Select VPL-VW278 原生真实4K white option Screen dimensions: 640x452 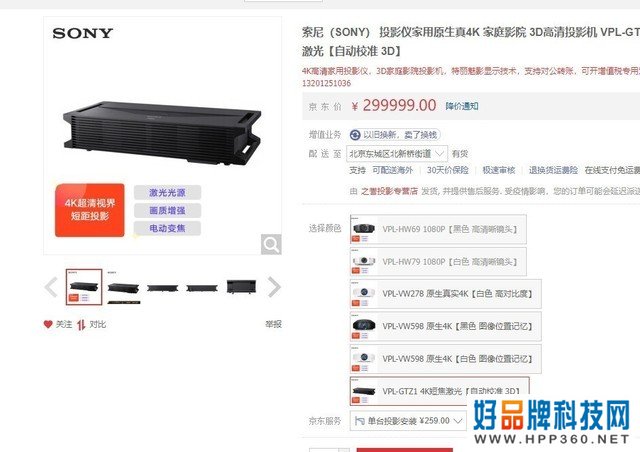pyautogui.click(x=446, y=294)
